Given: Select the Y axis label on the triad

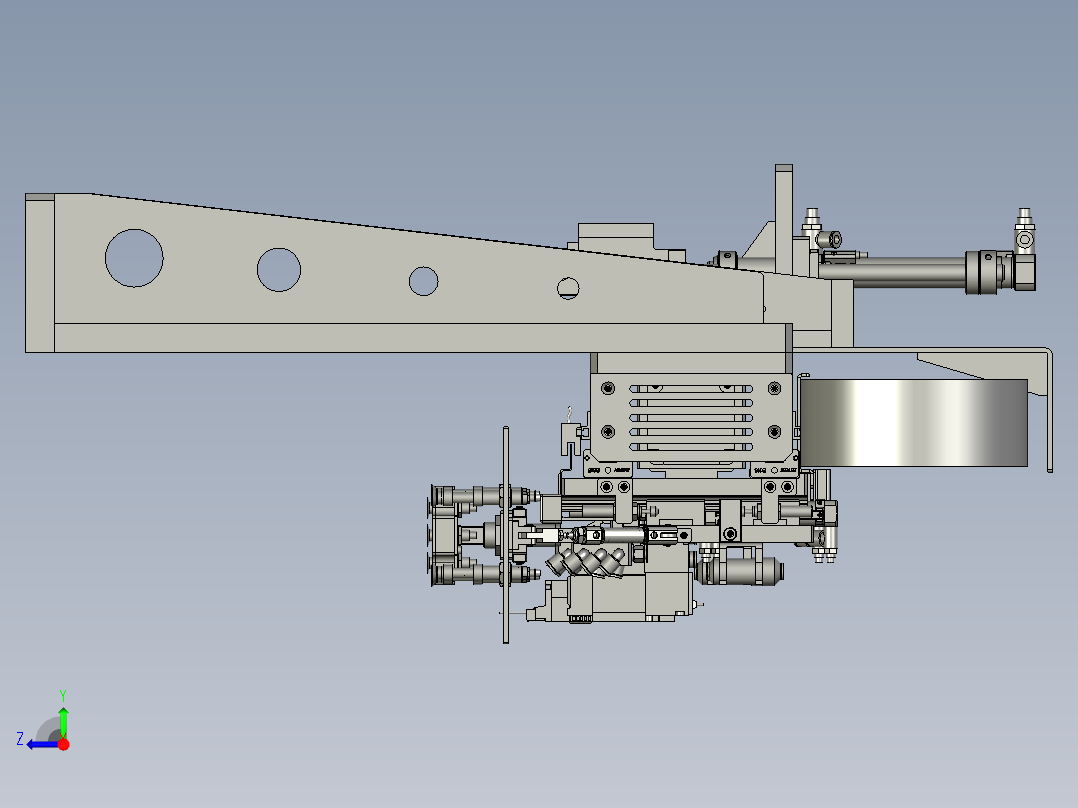Looking at the screenshot, I should coord(63,693).
